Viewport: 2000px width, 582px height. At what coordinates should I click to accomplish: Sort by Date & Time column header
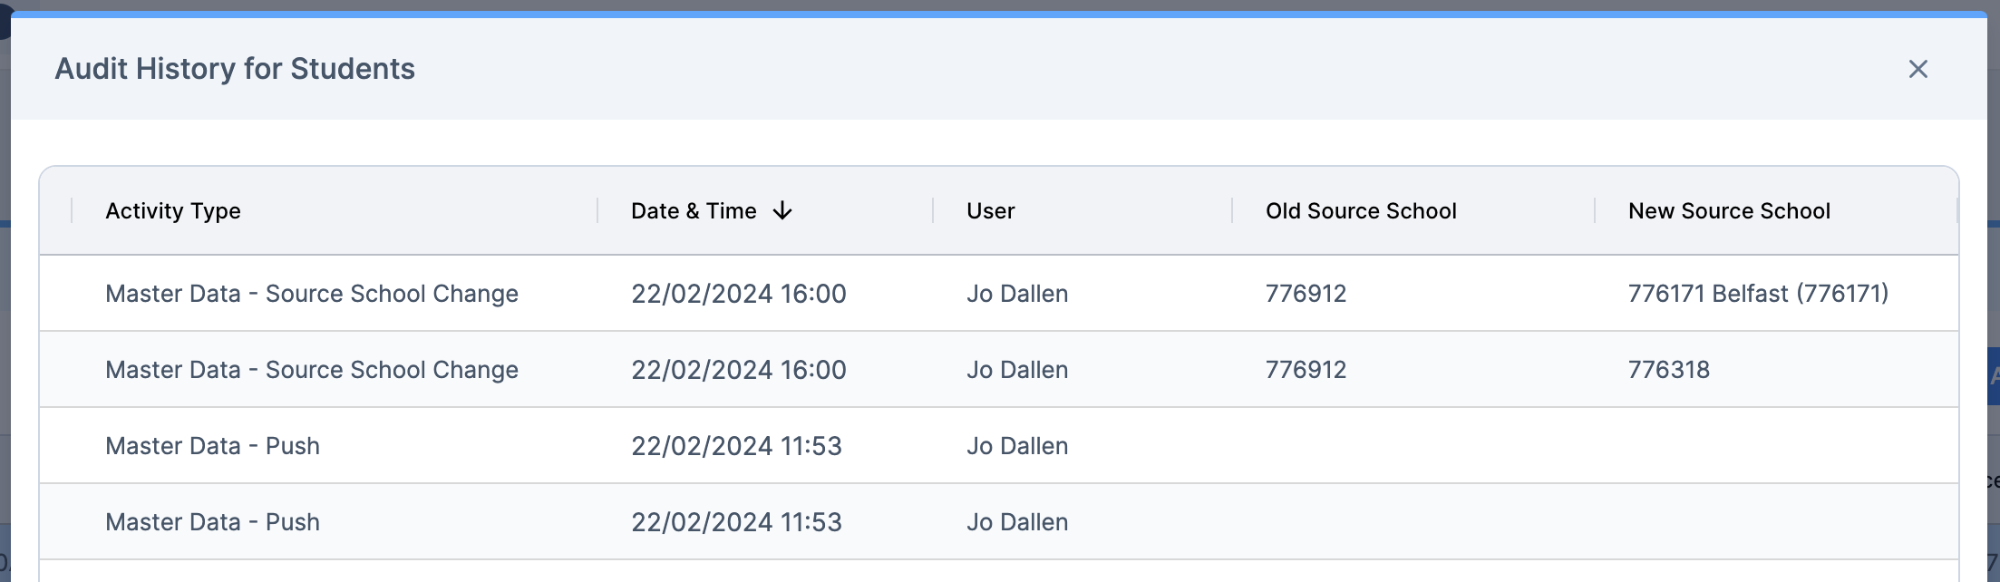693,211
